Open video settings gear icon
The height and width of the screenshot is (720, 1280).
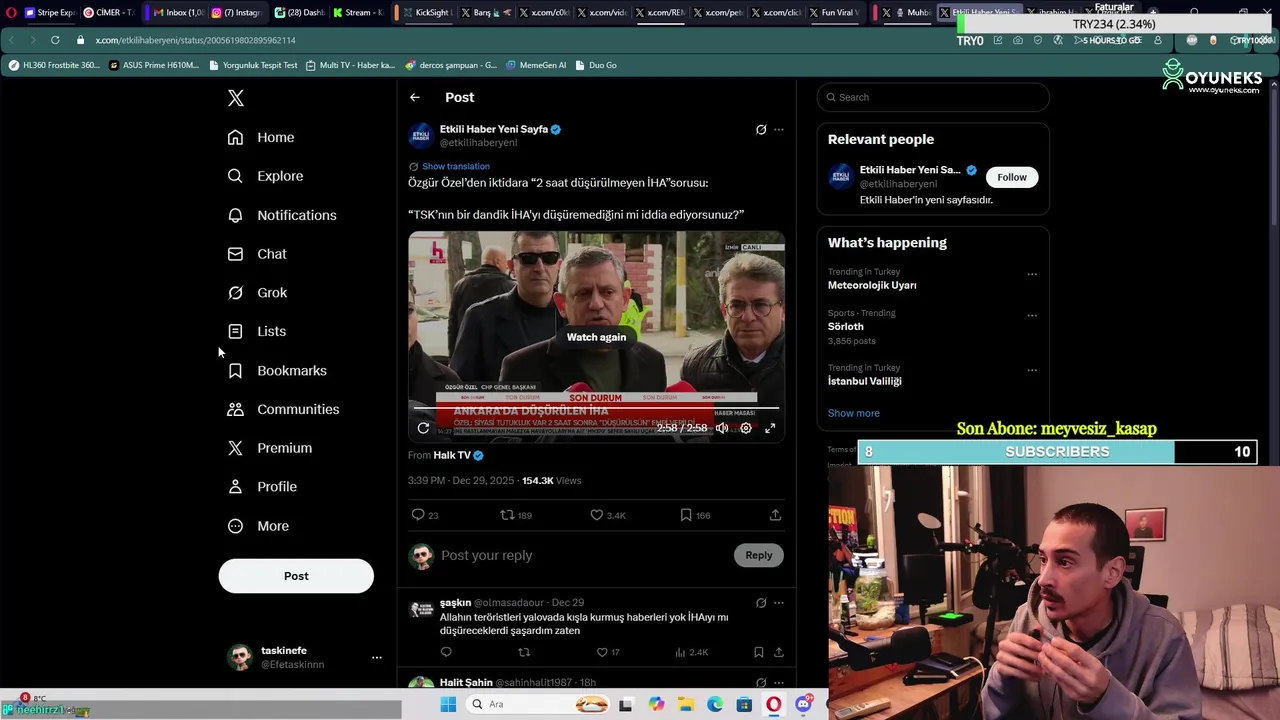click(x=746, y=428)
